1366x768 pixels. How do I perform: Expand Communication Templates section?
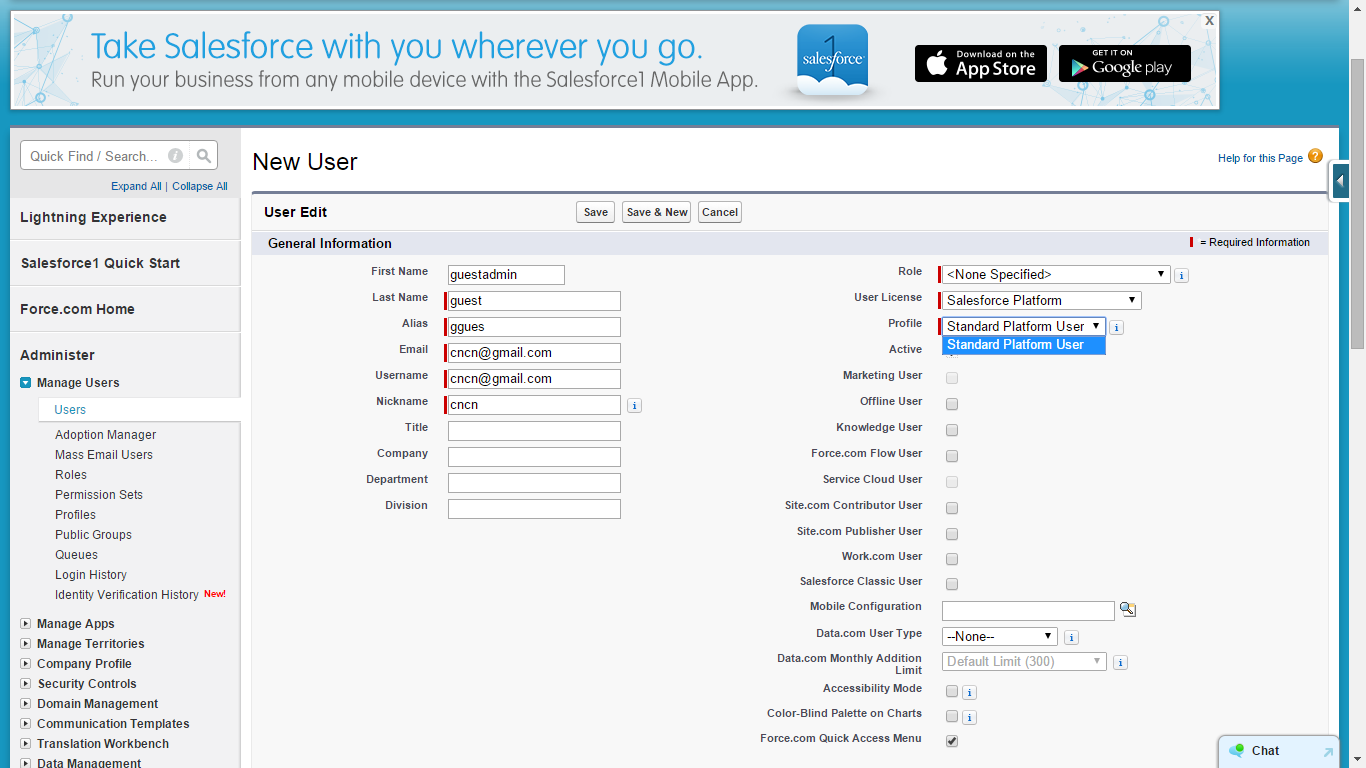pyautogui.click(x=26, y=724)
